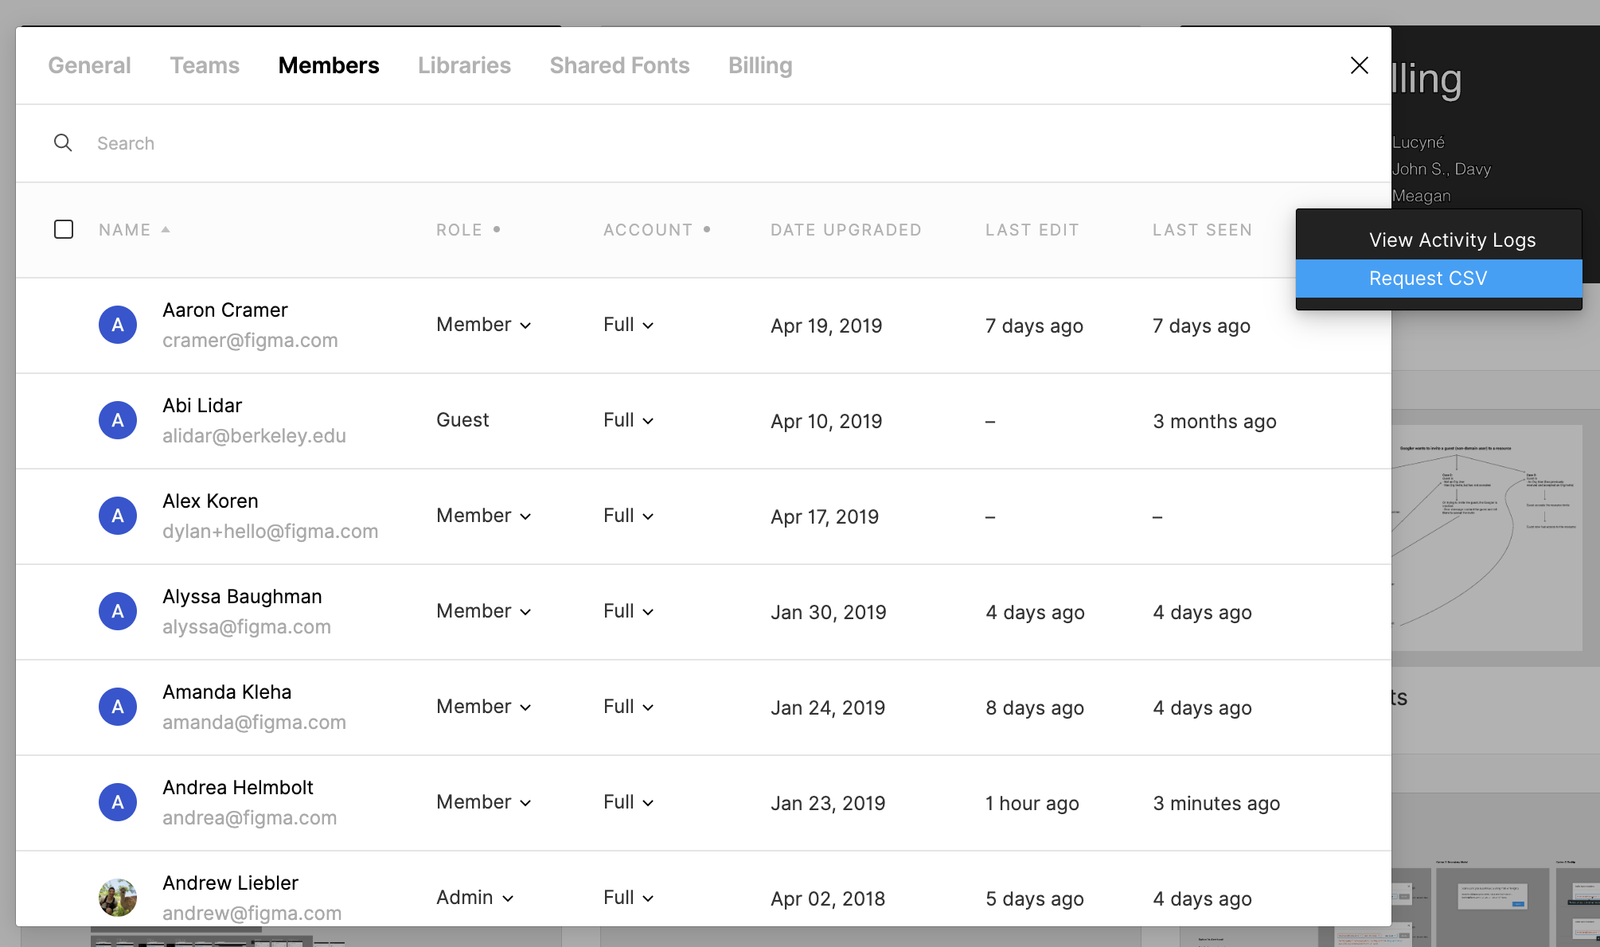The height and width of the screenshot is (947, 1600).
Task: Click the date Apr 02, 2018
Action: coord(828,899)
